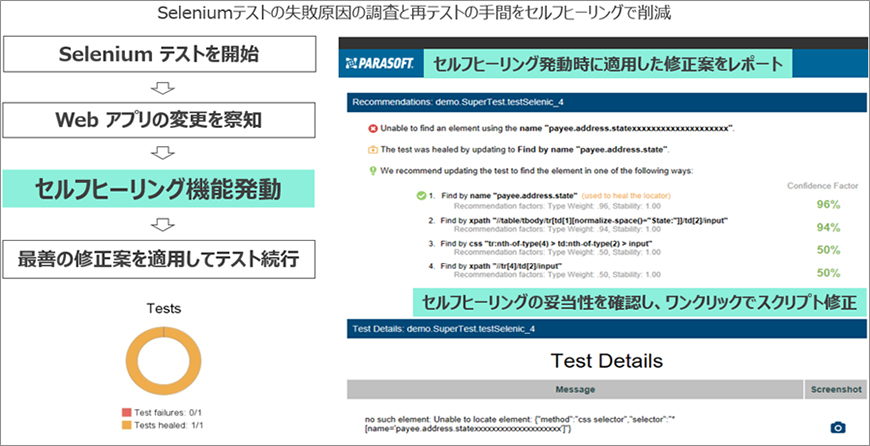Click the red error icon beside 'Unable to find'
The width and height of the screenshot is (870, 446).
(x=373, y=129)
